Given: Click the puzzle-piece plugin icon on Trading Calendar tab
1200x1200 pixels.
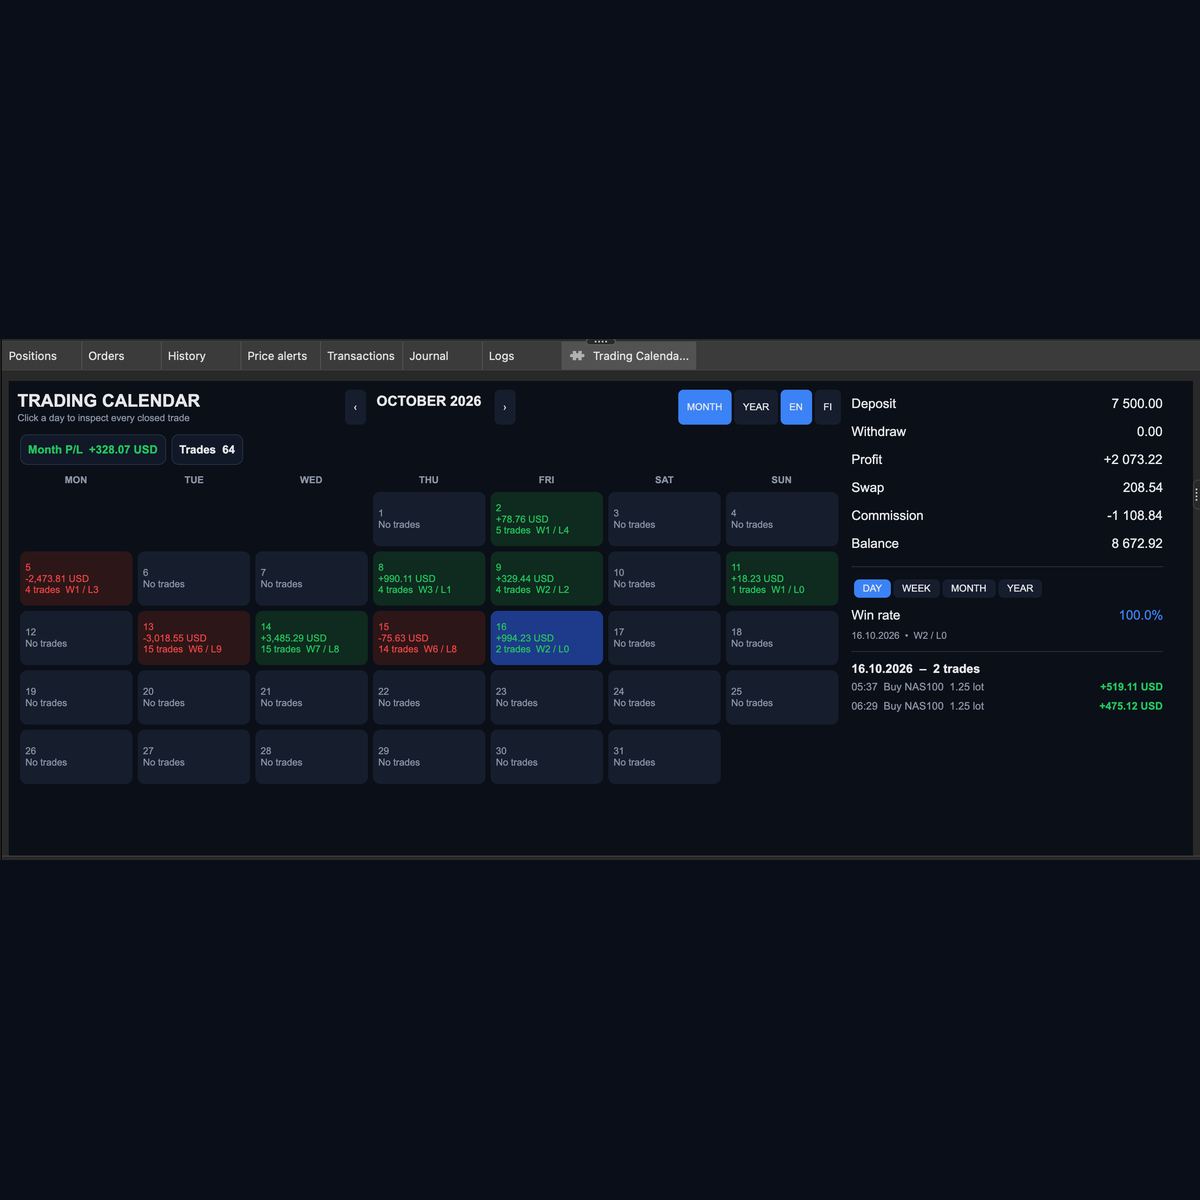Looking at the screenshot, I should (577, 356).
